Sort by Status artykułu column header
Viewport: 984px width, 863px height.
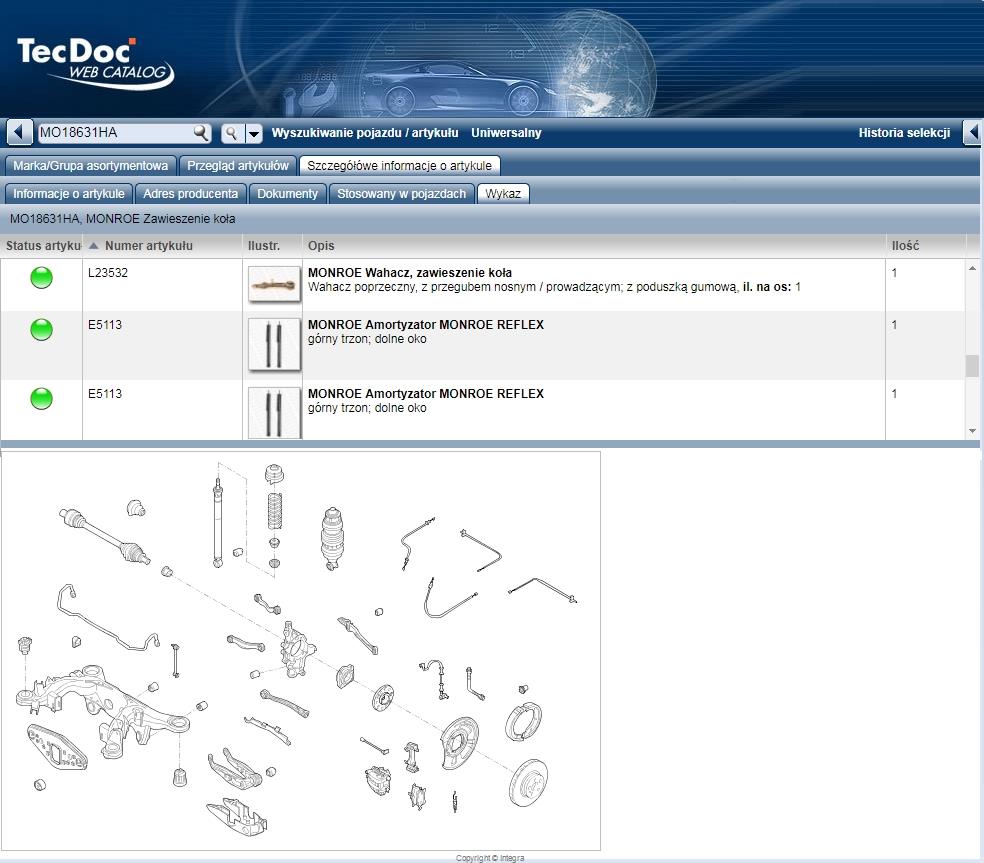(x=41, y=246)
